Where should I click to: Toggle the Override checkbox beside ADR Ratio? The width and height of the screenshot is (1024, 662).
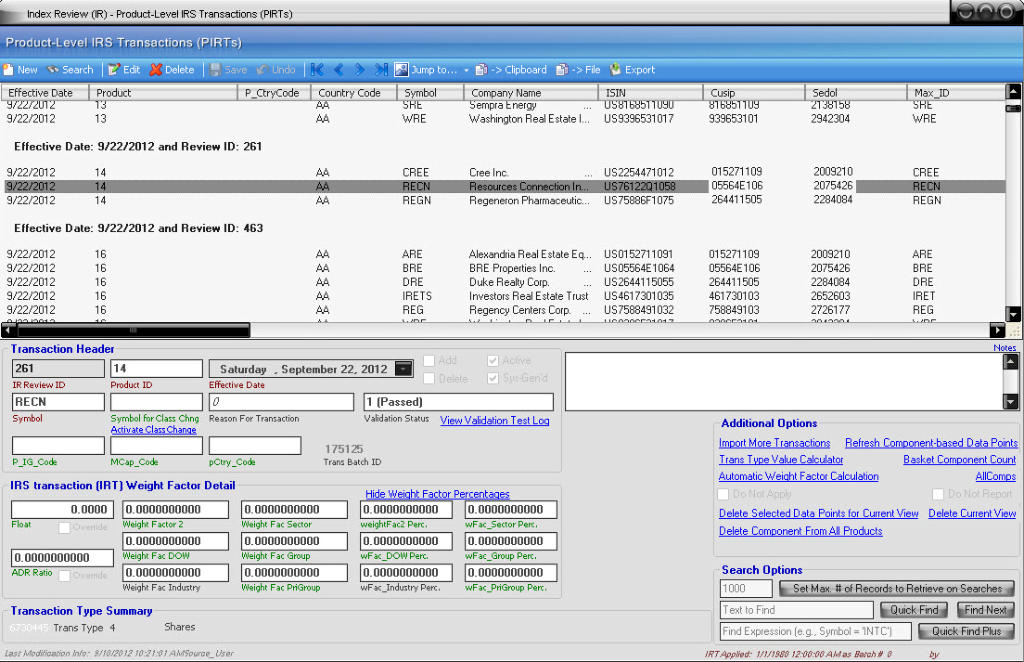[x=65, y=576]
